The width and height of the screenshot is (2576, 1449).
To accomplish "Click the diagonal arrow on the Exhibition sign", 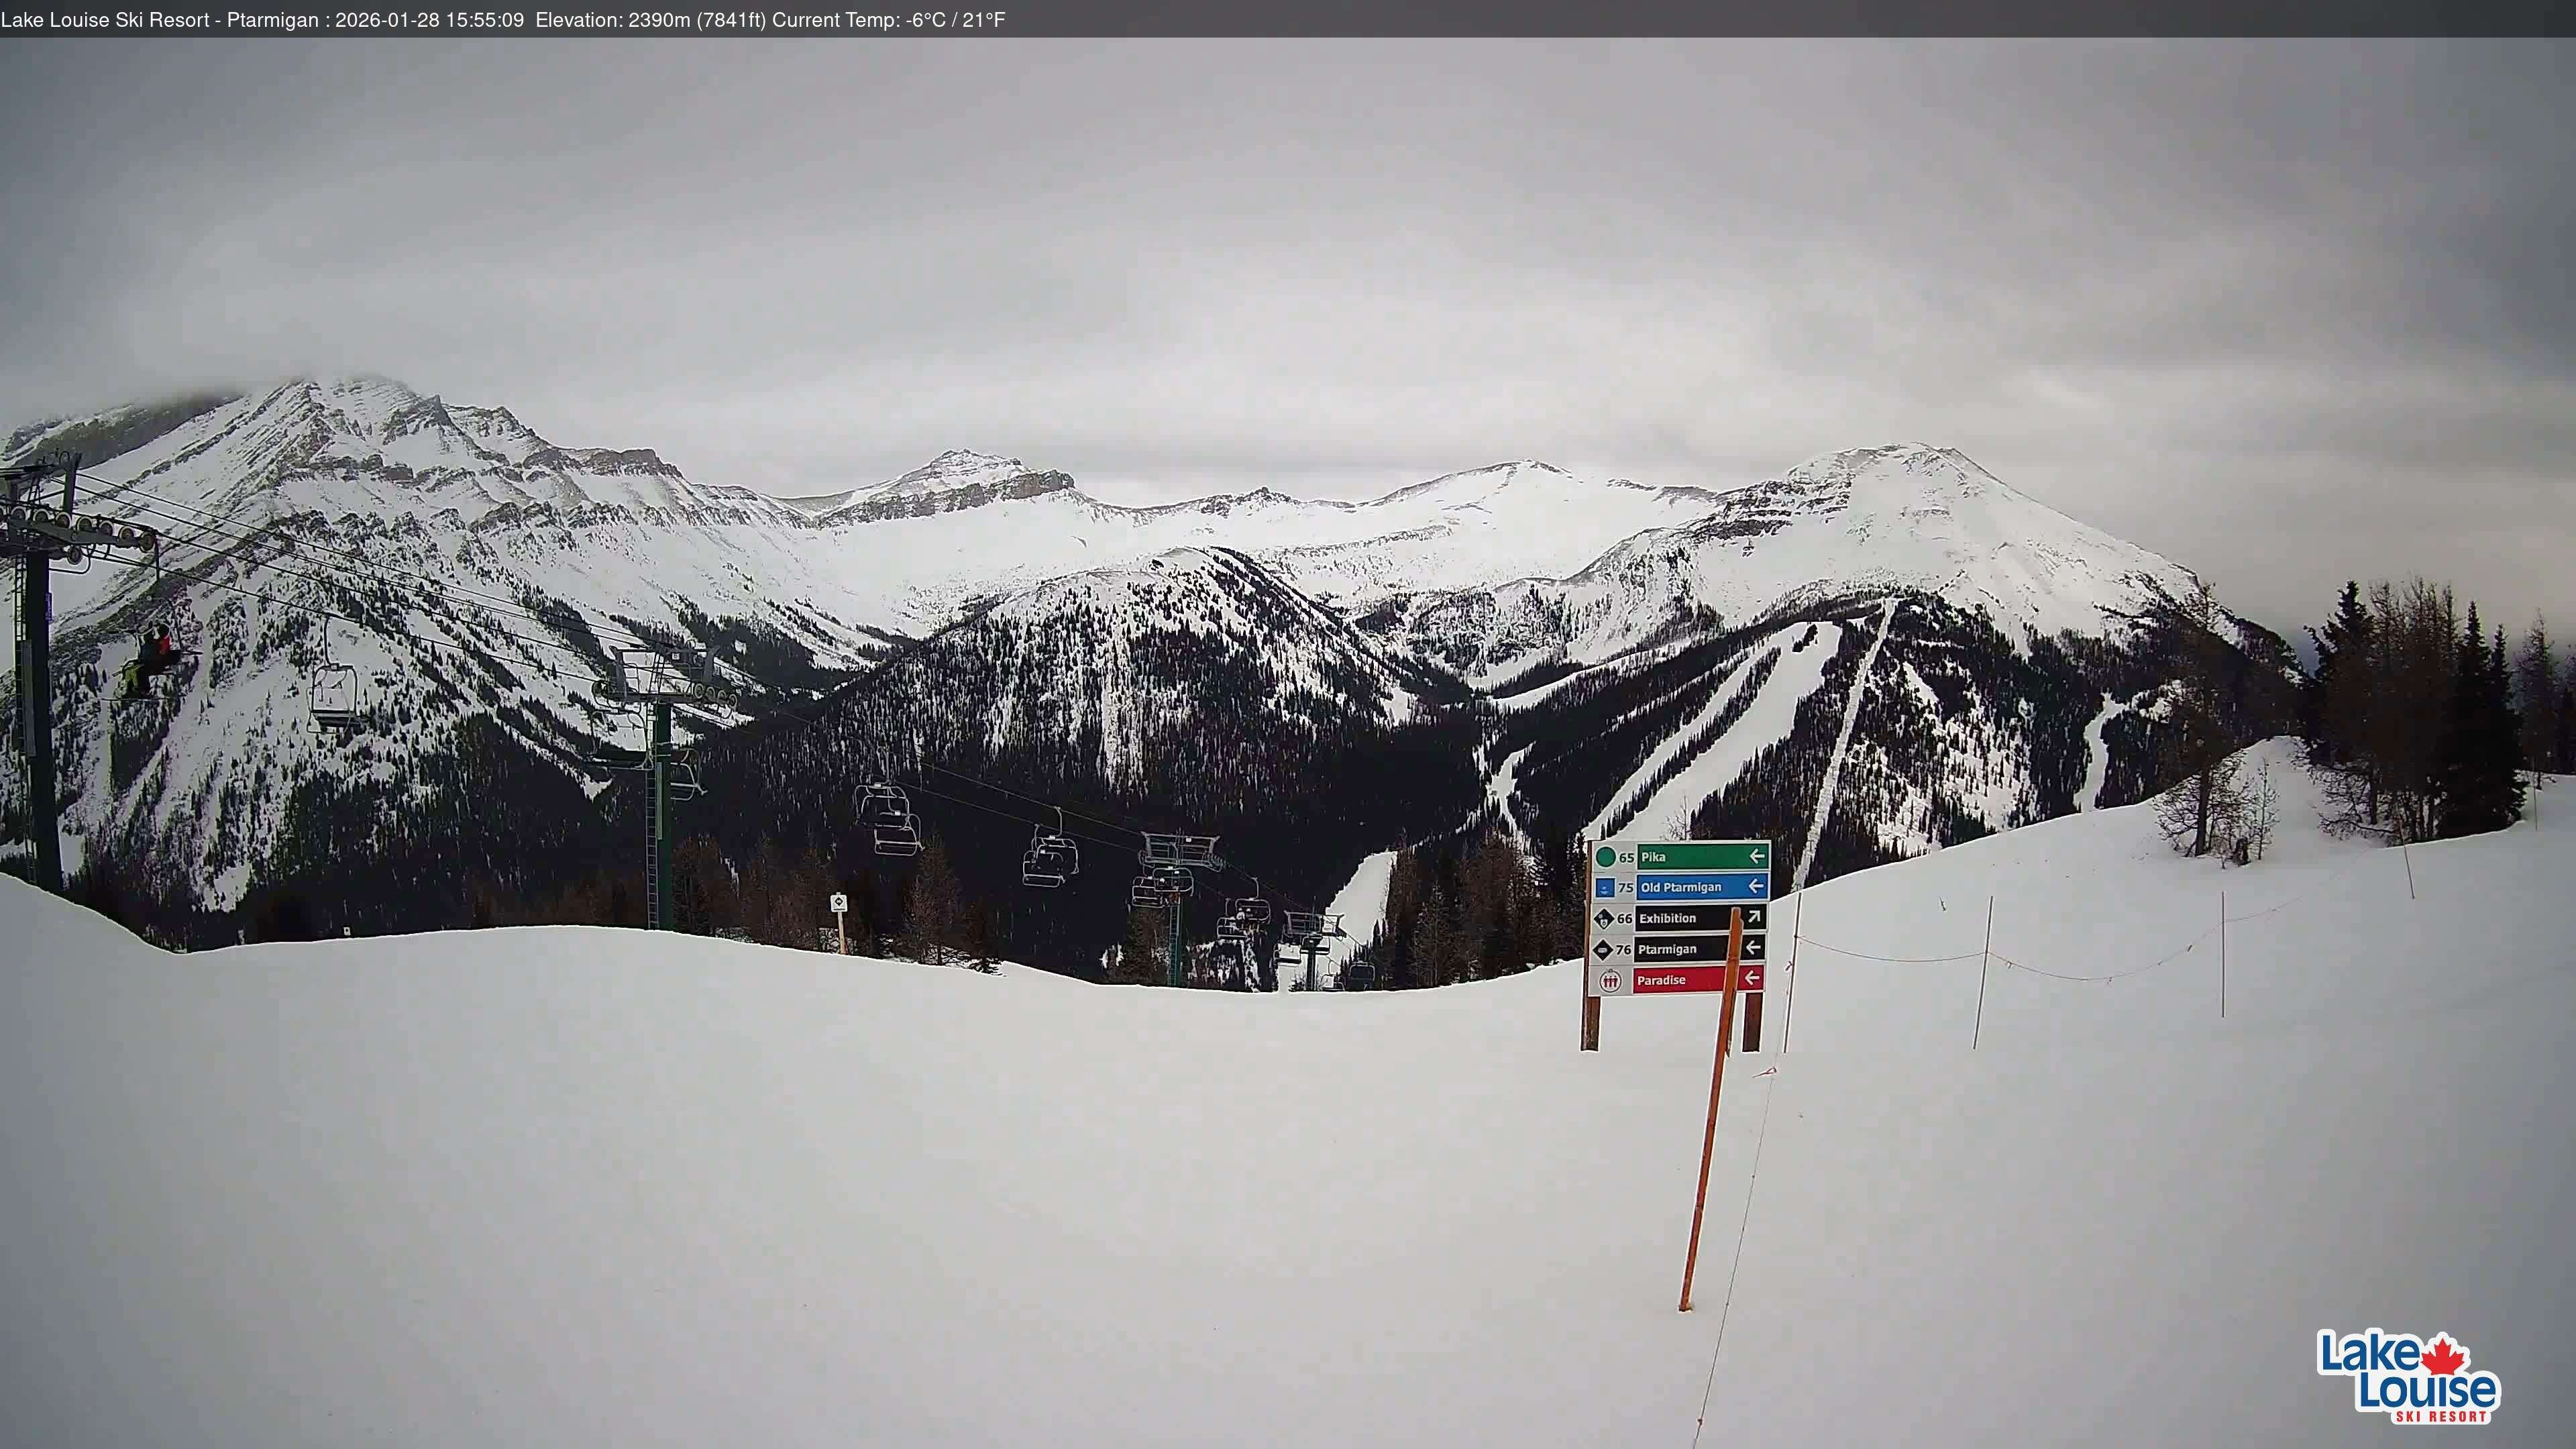I will pyautogui.click(x=1756, y=917).
